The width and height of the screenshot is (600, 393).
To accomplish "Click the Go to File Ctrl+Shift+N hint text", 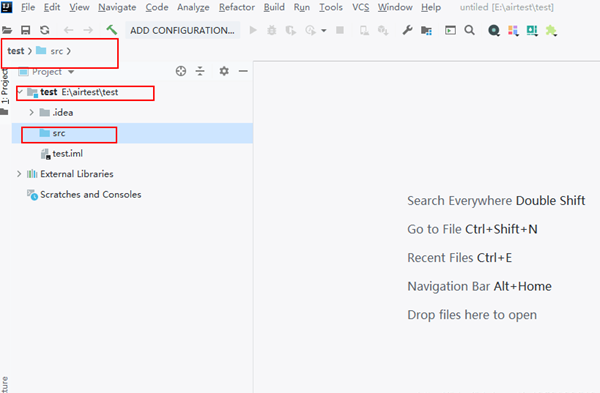I will pyautogui.click(x=473, y=229).
